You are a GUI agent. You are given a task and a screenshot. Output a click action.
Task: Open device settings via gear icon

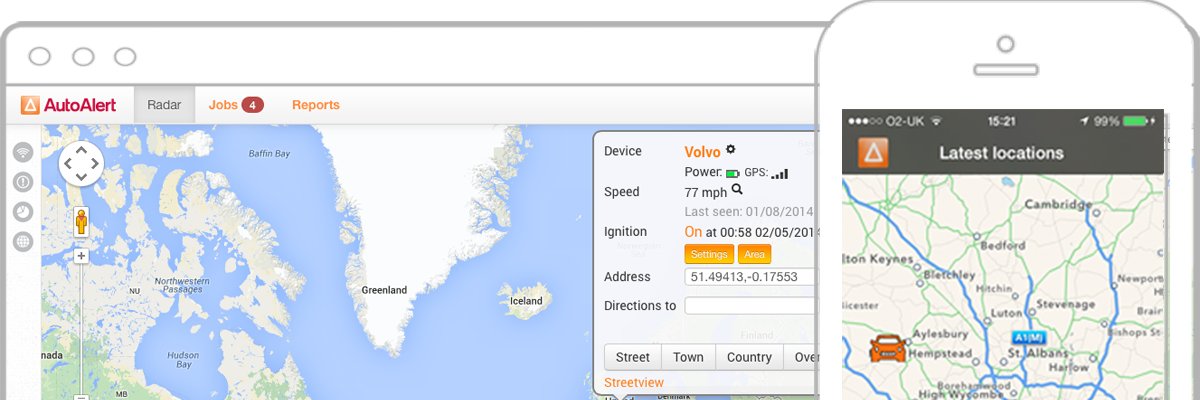point(730,149)
